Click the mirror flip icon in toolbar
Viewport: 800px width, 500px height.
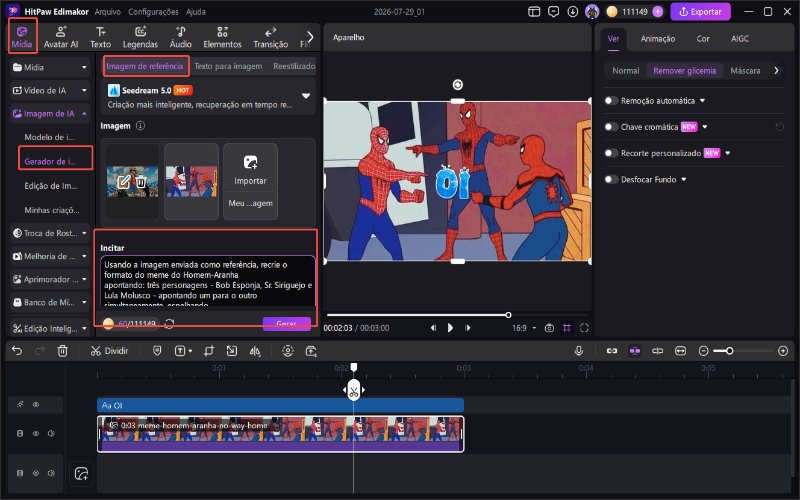pos(255,351)
